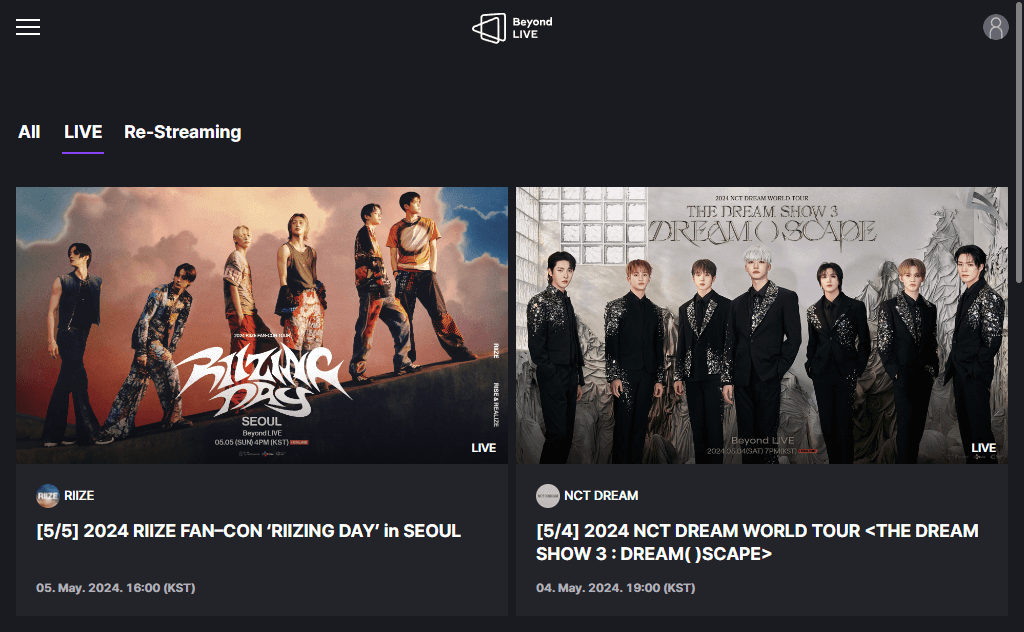Open '2024 NCT DREAM WORLD TOUR' title link
This screenshot has width=1024, height=632.
point(758,543)
